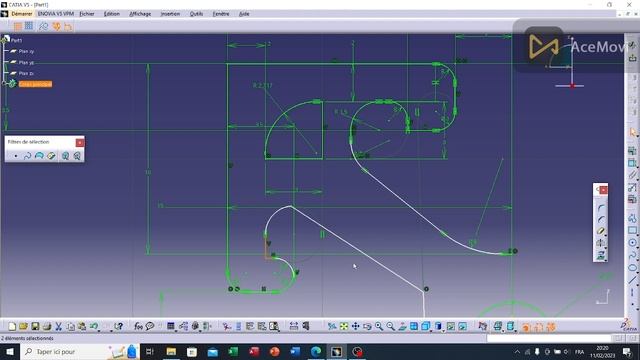The image size is (640, 360).
Task: Click the Fit All In view icon
Action: [344, 326]
